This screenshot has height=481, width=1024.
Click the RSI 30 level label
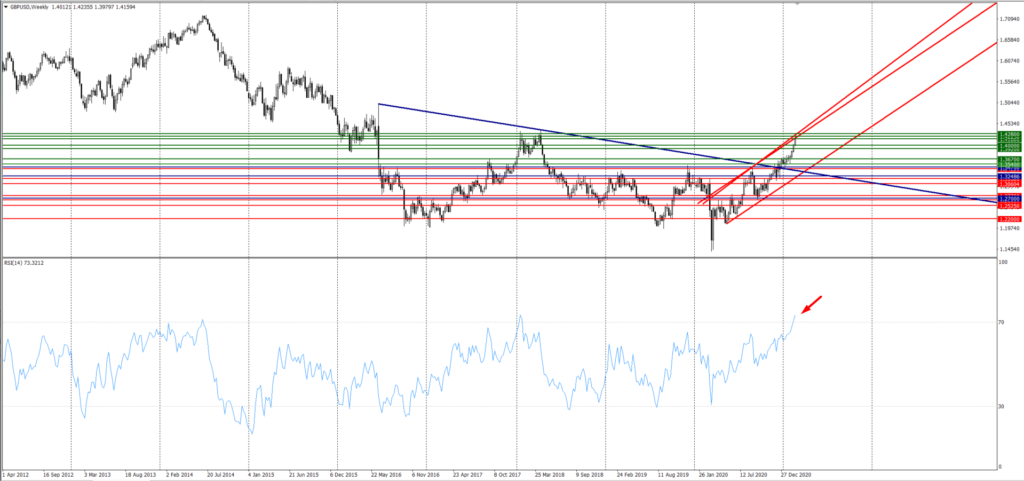tap(1000, 406)
